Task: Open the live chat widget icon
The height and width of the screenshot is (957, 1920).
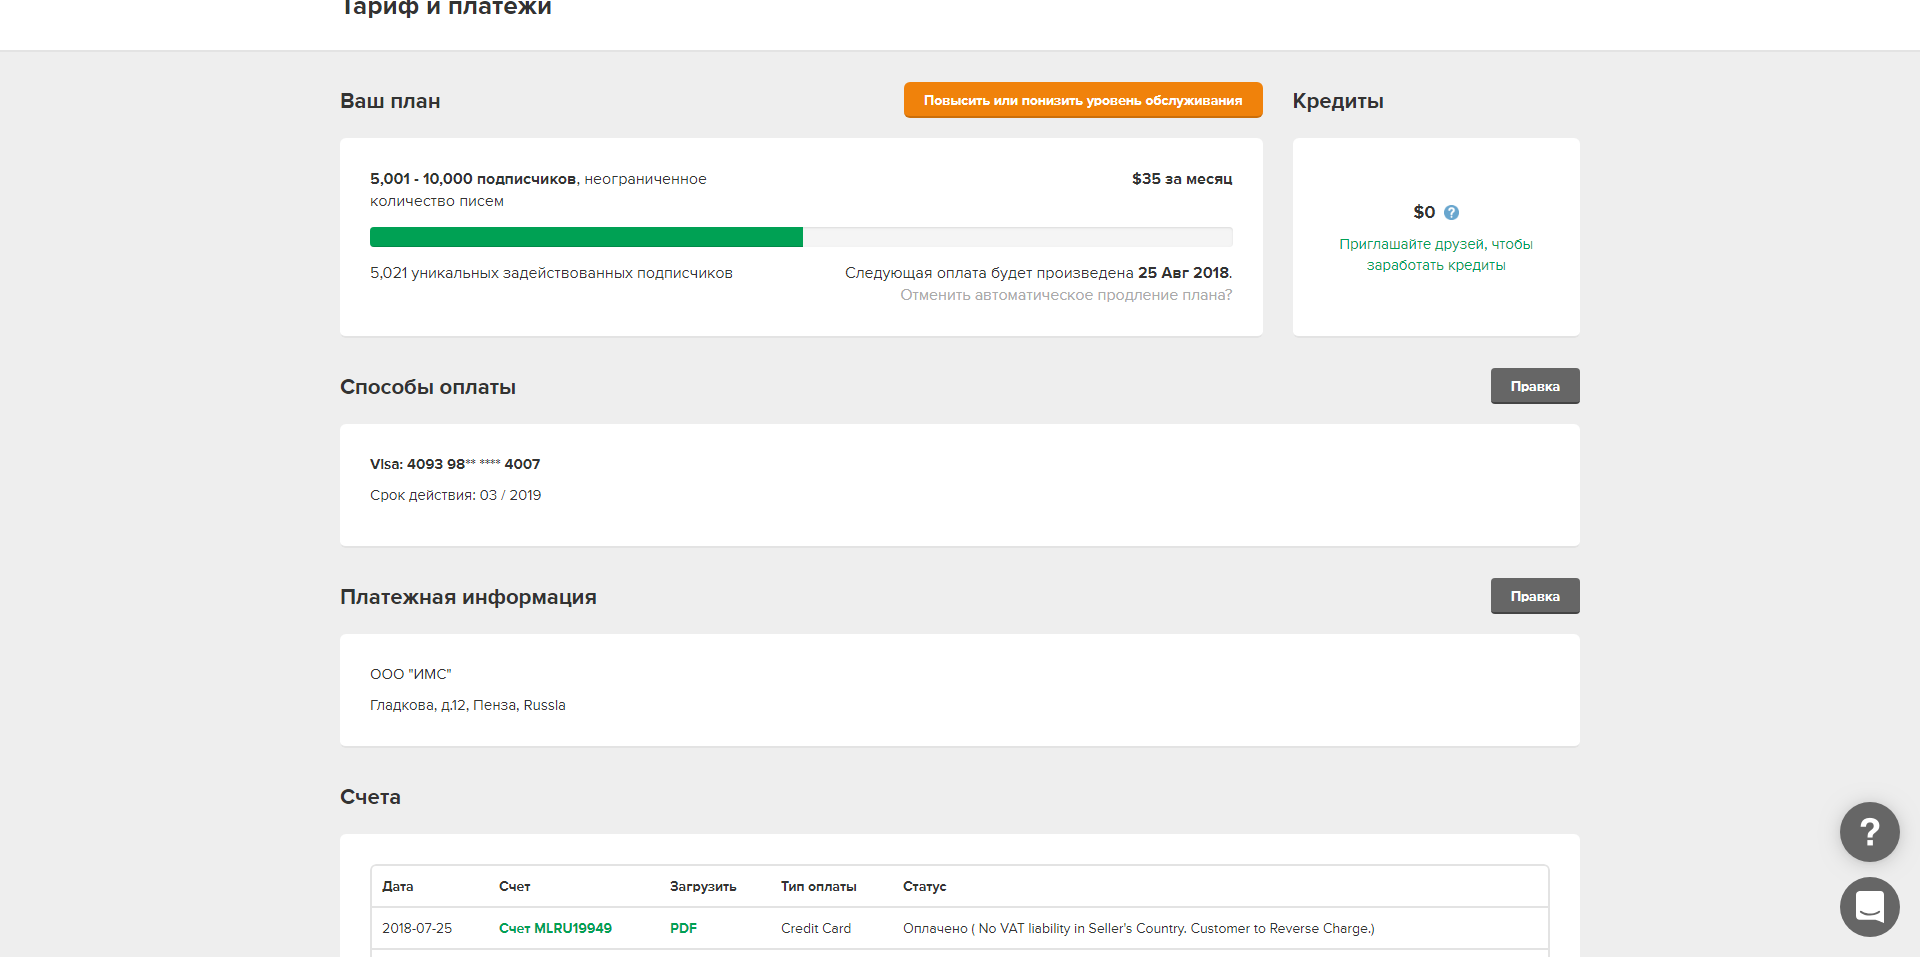Action: pyautogui.click(x=1869, y=906)
